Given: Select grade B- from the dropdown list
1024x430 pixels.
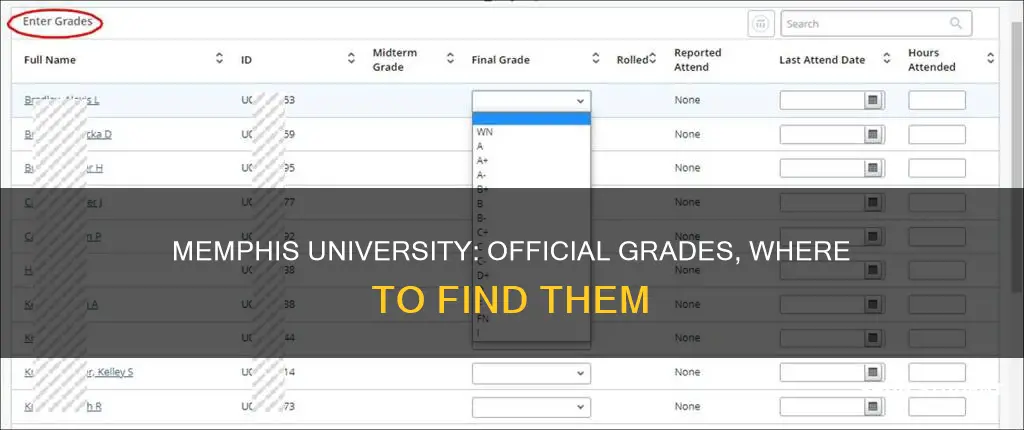Looking at the screenshot, I should pyautogui.click(x=481, y=218).
